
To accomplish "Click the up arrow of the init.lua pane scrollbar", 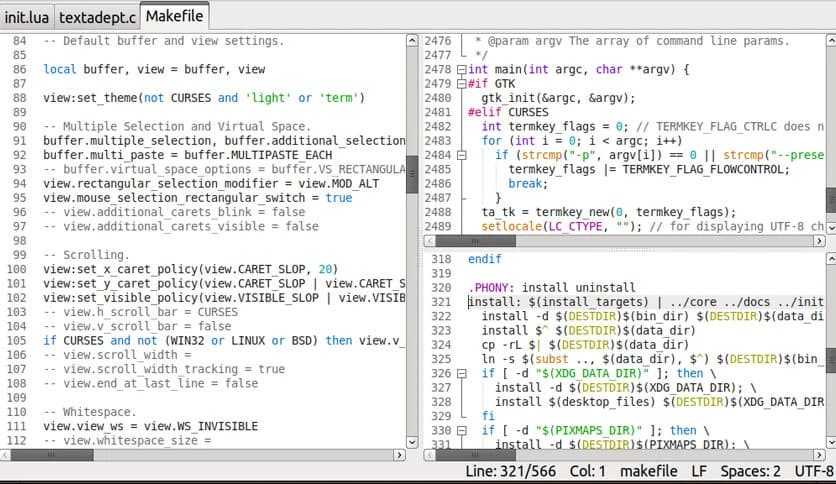I will coord(412,41).
